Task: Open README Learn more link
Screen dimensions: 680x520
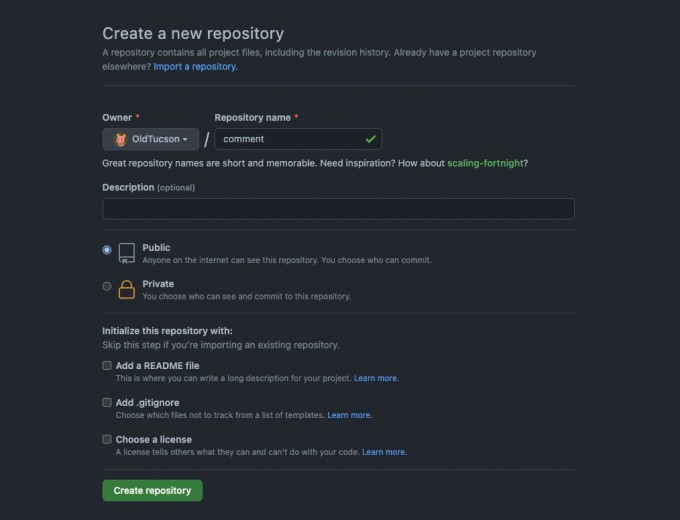Action: [x=376, y=378]
